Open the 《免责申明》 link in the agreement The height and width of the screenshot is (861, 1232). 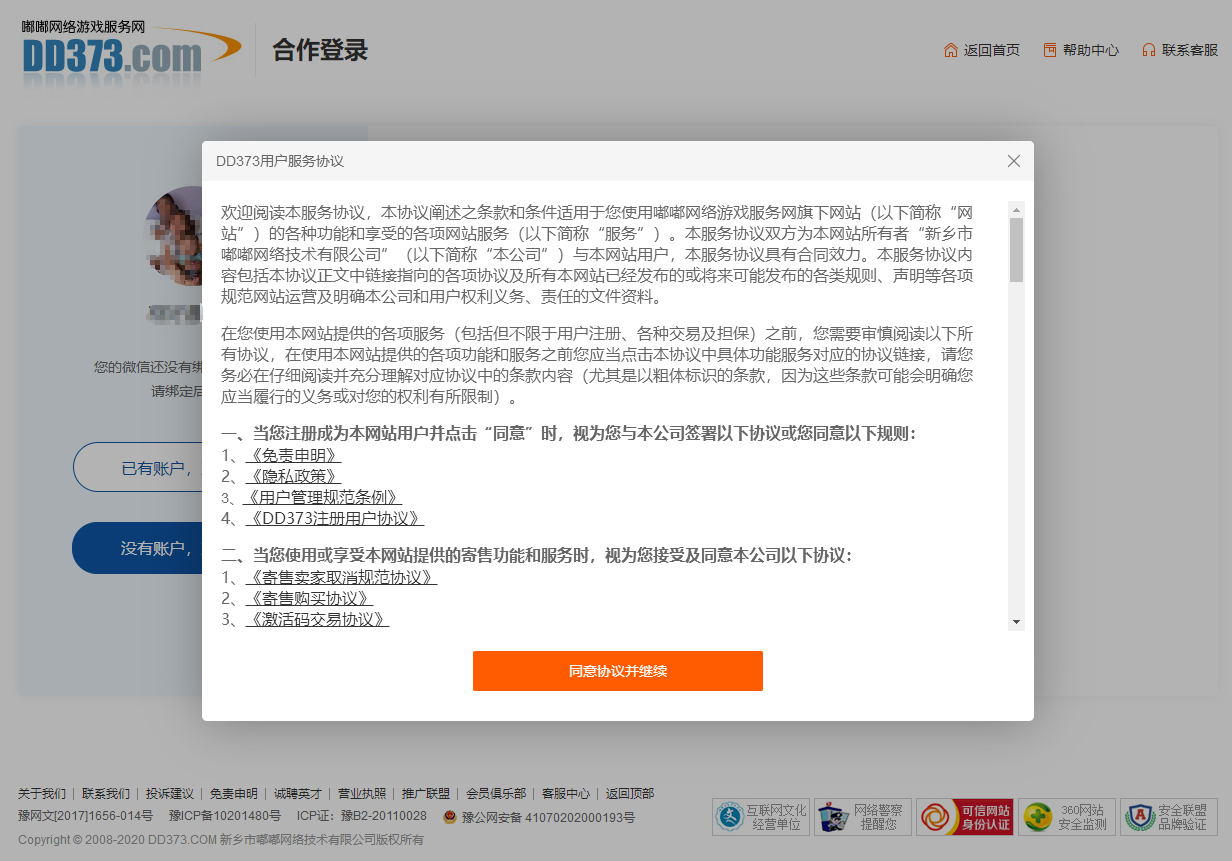click(293, 455)
